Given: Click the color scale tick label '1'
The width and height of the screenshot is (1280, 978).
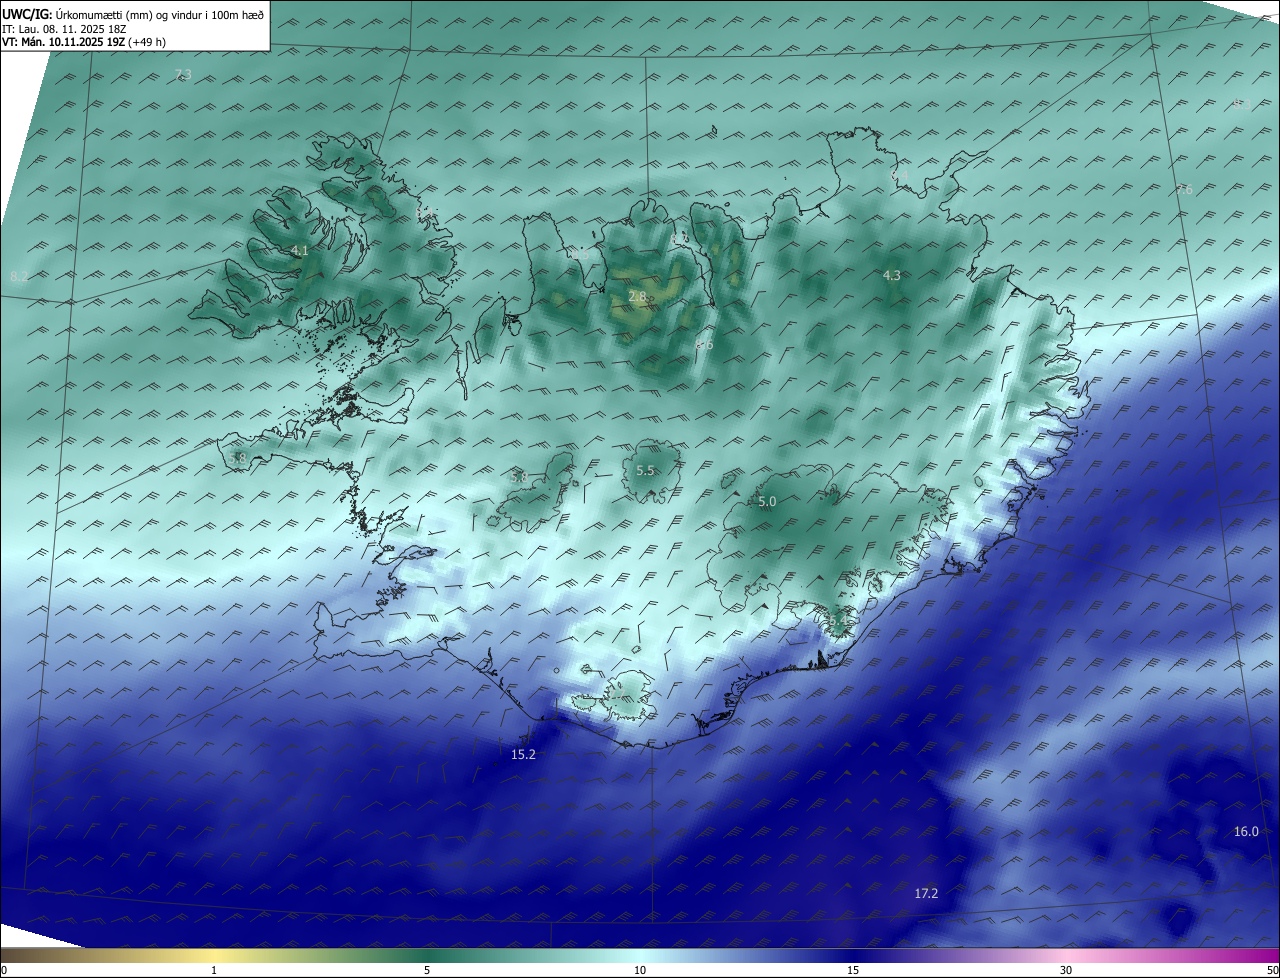Looking at the screenshot, I should 214,970.
